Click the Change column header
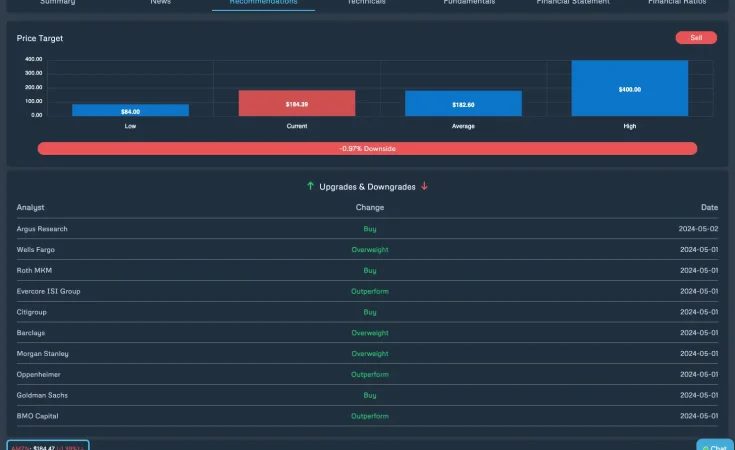This screenshot has width=735, height=450. coord(370,207)
